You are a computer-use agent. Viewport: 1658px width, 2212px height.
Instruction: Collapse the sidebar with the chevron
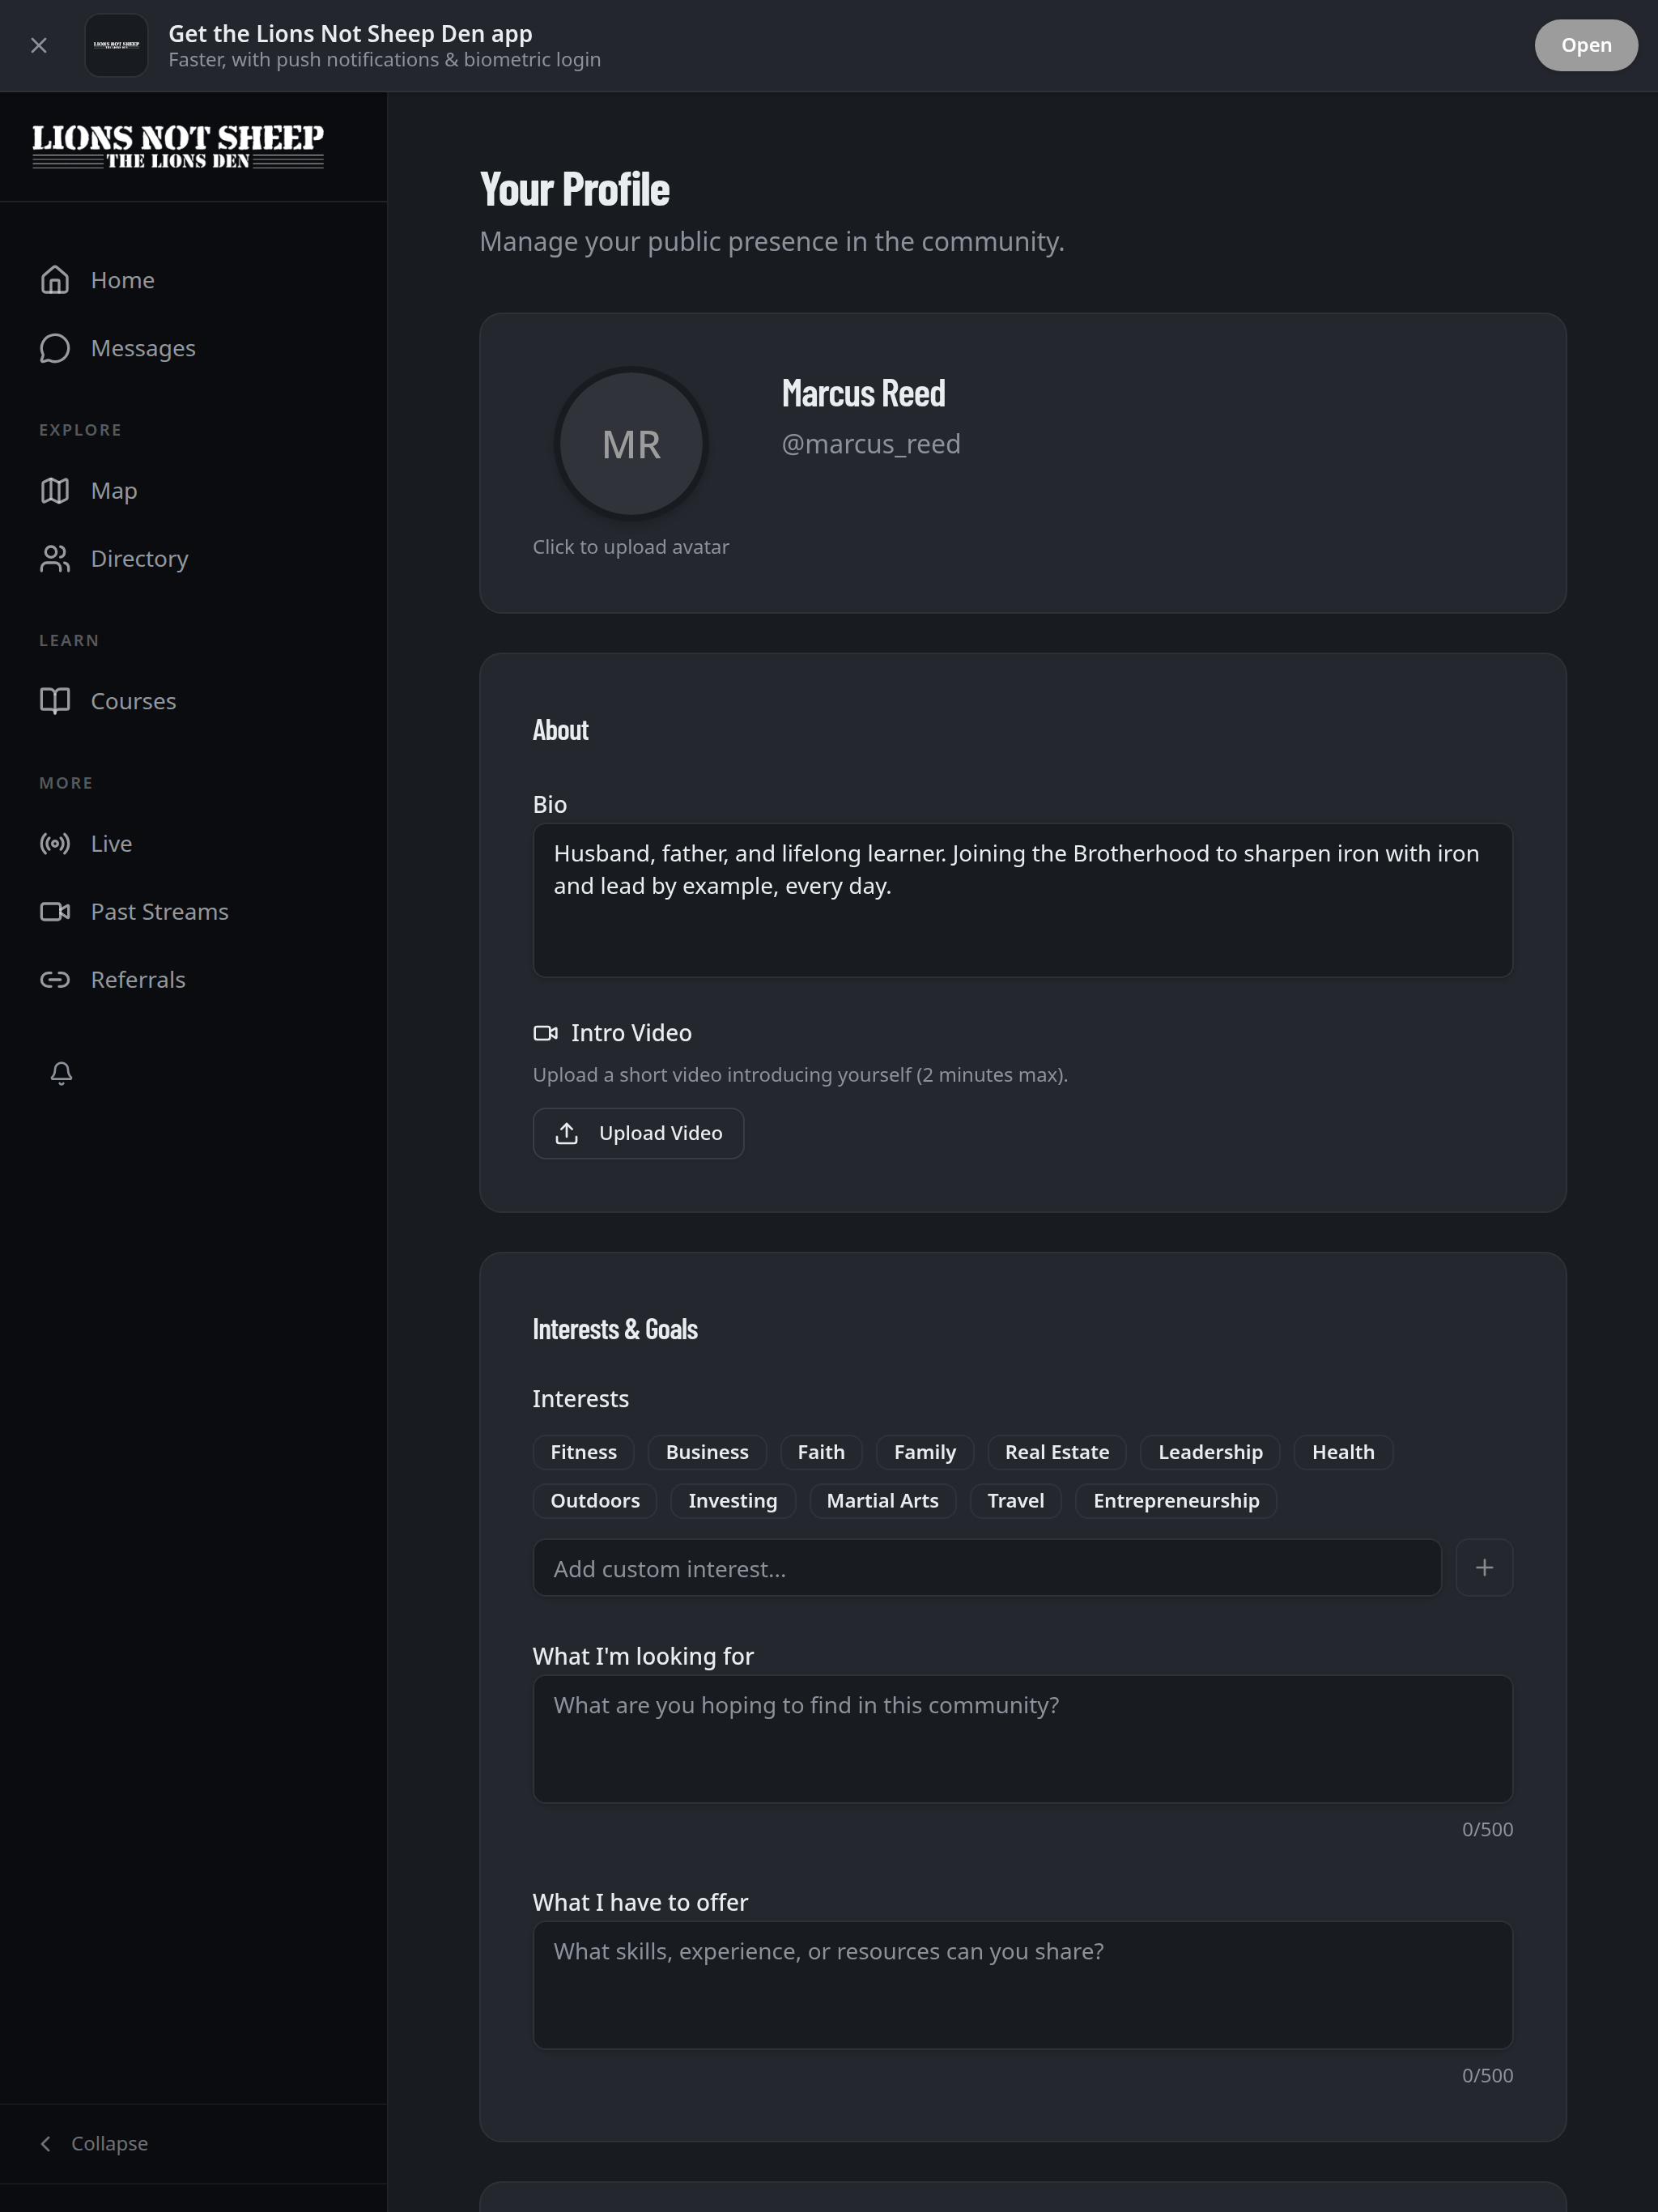(x=46, y=2143)
